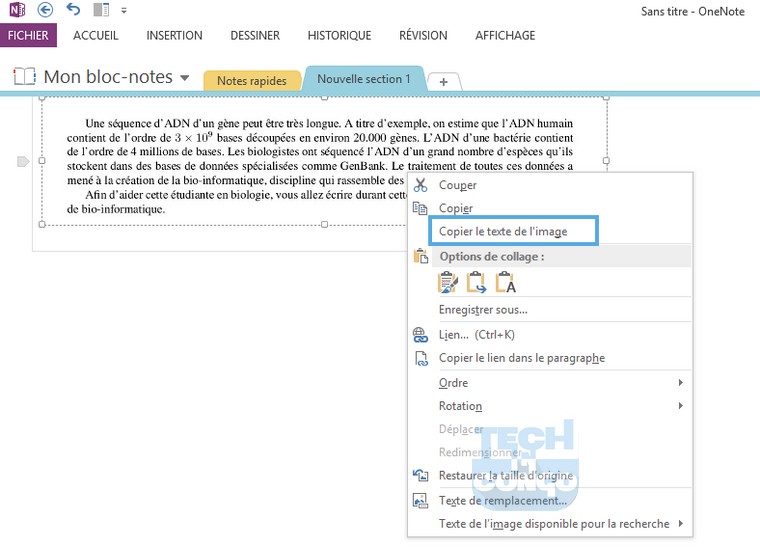Expand the Mon bloc-notes notebook dropdown

click(185, 78)
